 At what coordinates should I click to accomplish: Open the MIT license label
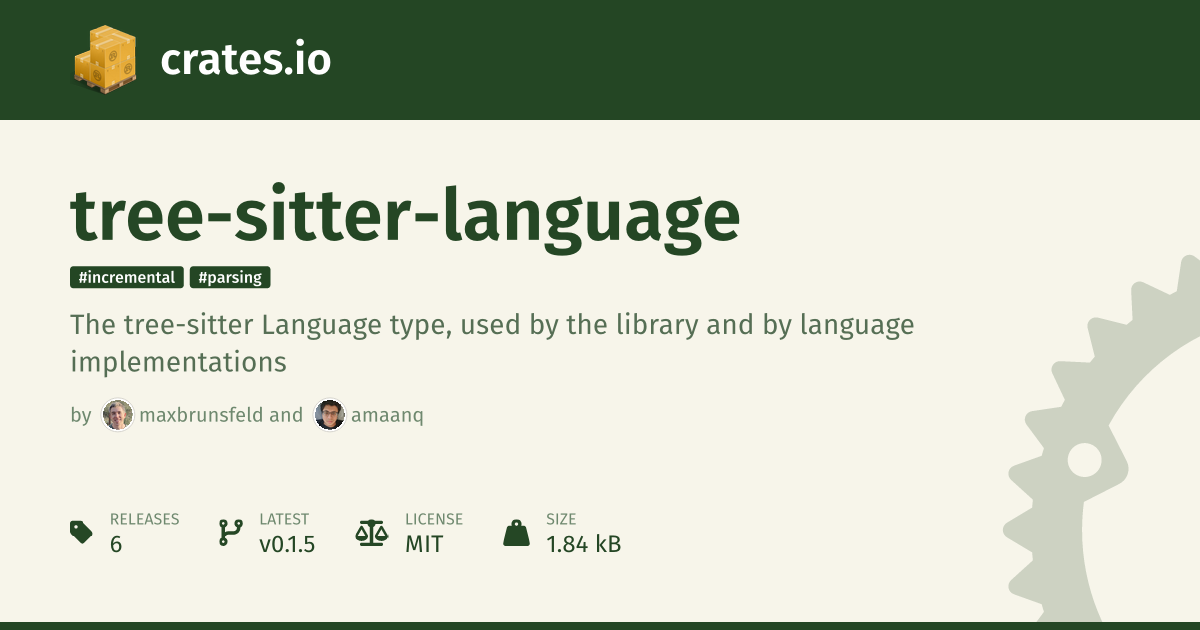coord(424,544)
